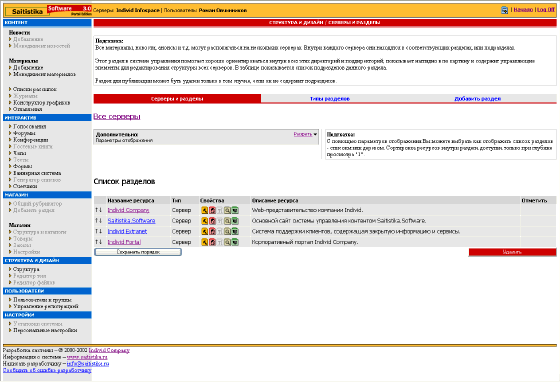
Task: Open Счетчики in sidebar
Action: click(25, 186)
